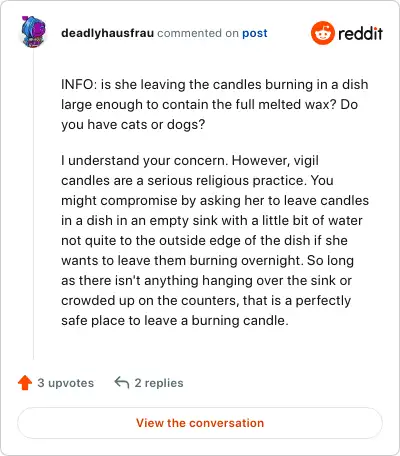The height and width of the screenshot is (456, 400).
Task: Follow the blue 'post' link
Action: click(x=255, y=33)
